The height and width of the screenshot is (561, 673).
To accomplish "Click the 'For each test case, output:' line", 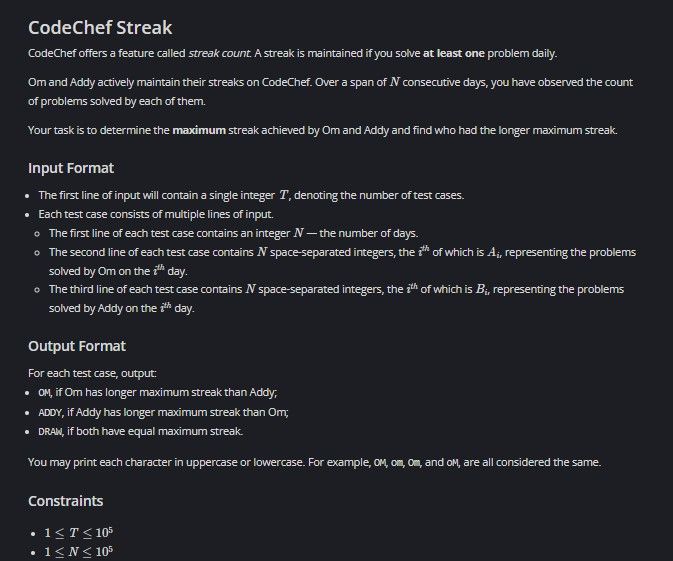I will click(92, 373).
